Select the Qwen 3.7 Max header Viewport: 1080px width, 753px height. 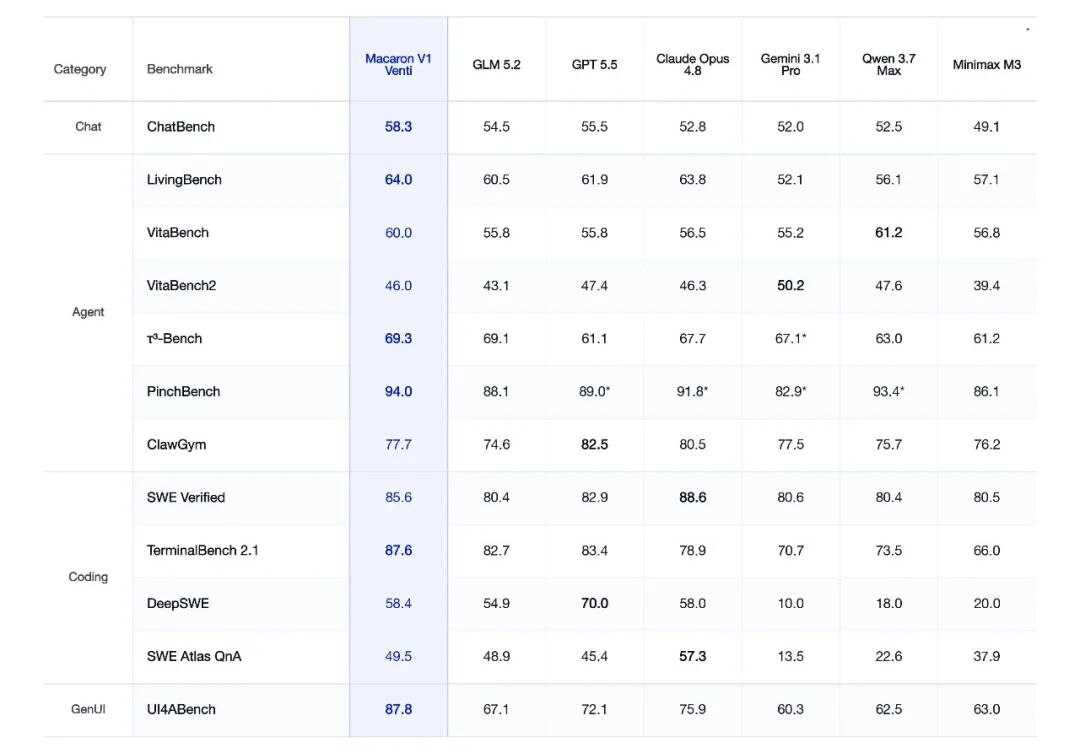(x=889, y=65)
